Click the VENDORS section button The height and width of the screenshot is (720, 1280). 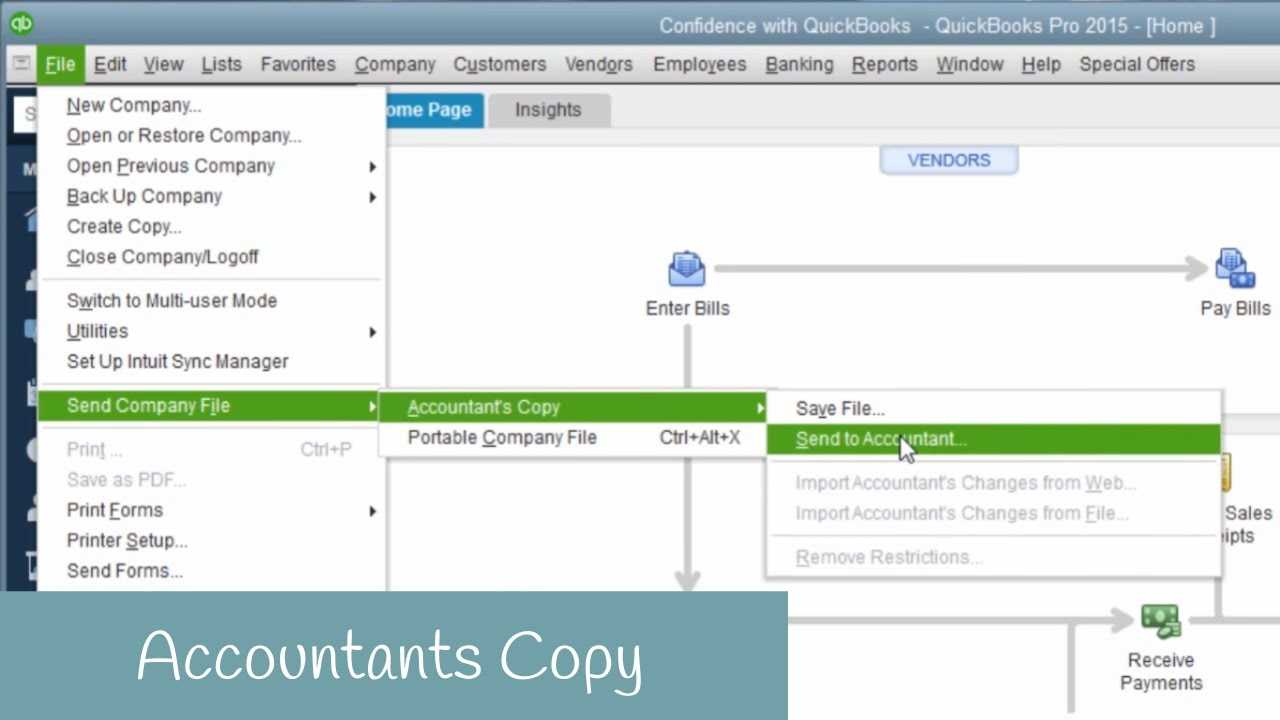click(x=949, y=160)
